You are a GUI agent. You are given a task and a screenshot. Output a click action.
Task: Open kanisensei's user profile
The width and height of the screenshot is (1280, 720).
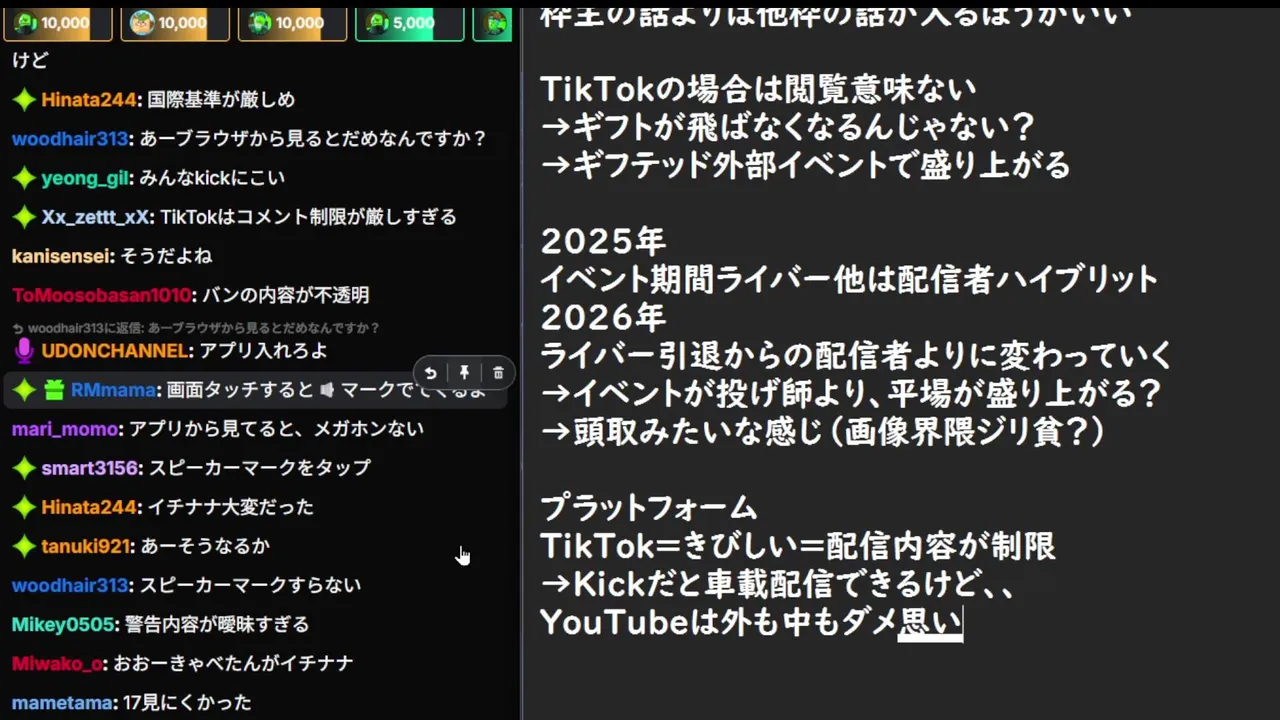point(61,256)
